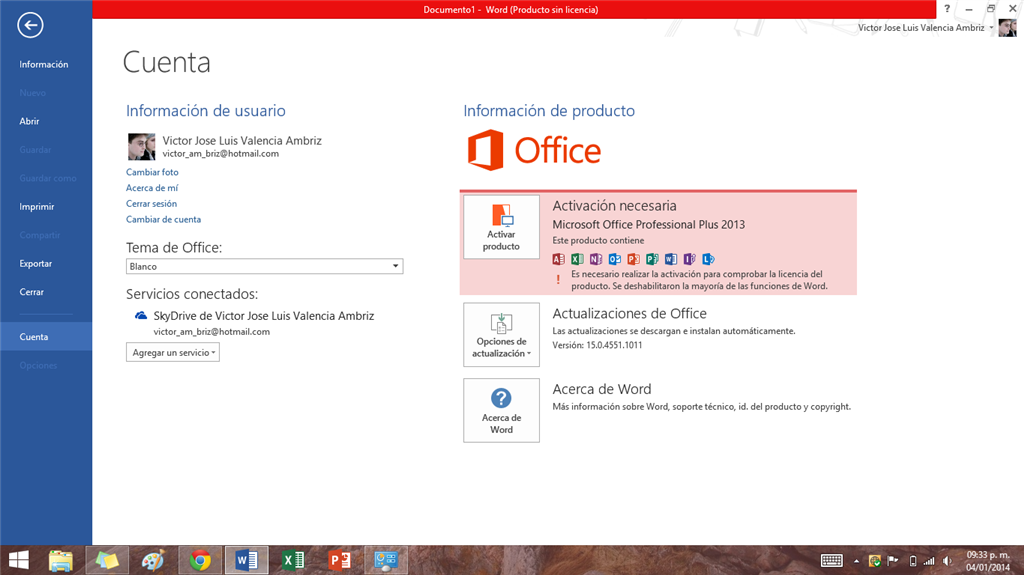Open the Tema de Office dropdown
This screenshot has width=1024, height=575.
tap(264, 267)
